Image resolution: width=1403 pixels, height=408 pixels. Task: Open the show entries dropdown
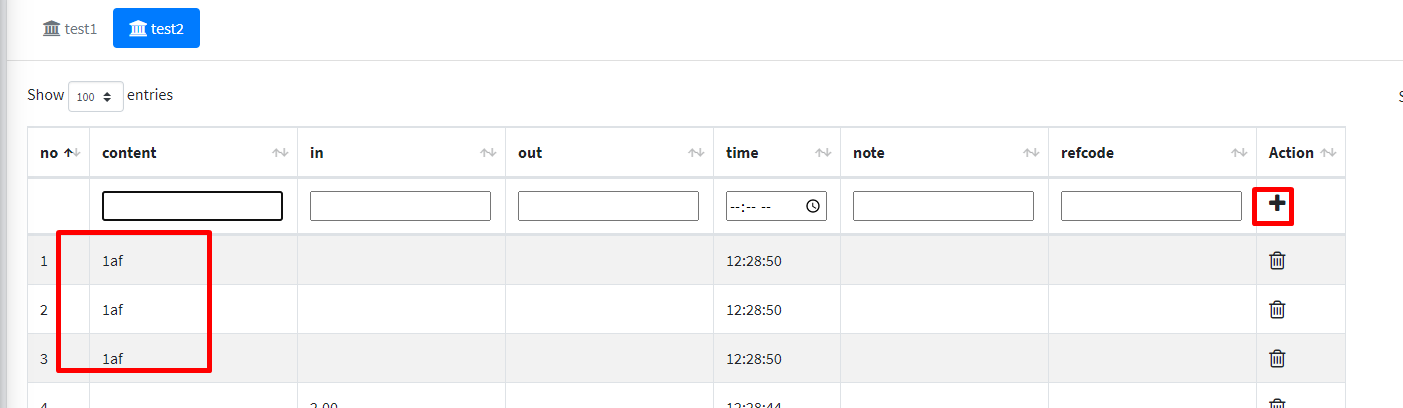coord(95,96)
